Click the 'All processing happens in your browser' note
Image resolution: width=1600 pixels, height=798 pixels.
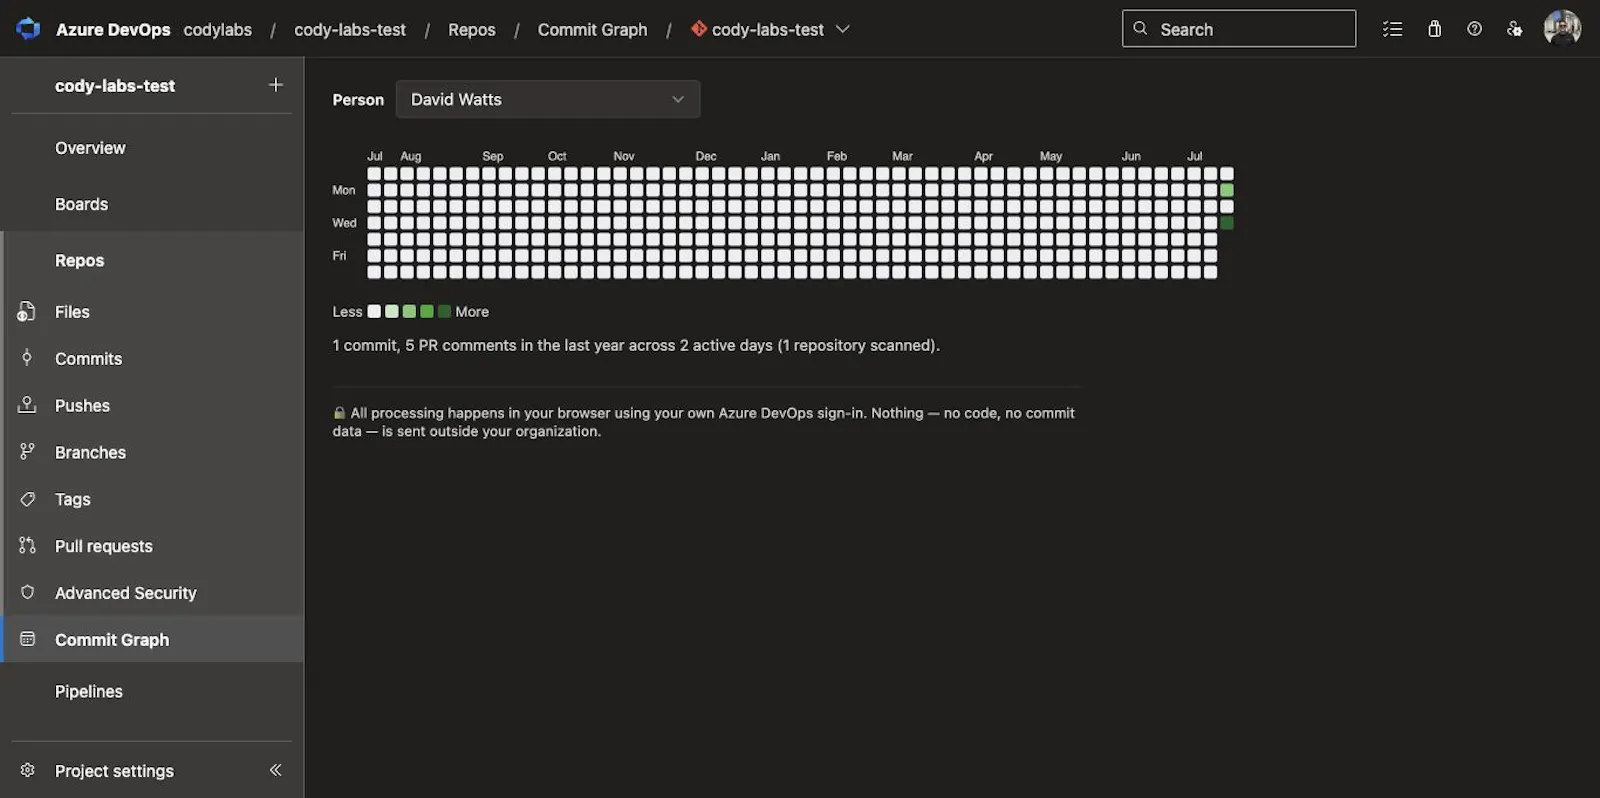(704, 422)
